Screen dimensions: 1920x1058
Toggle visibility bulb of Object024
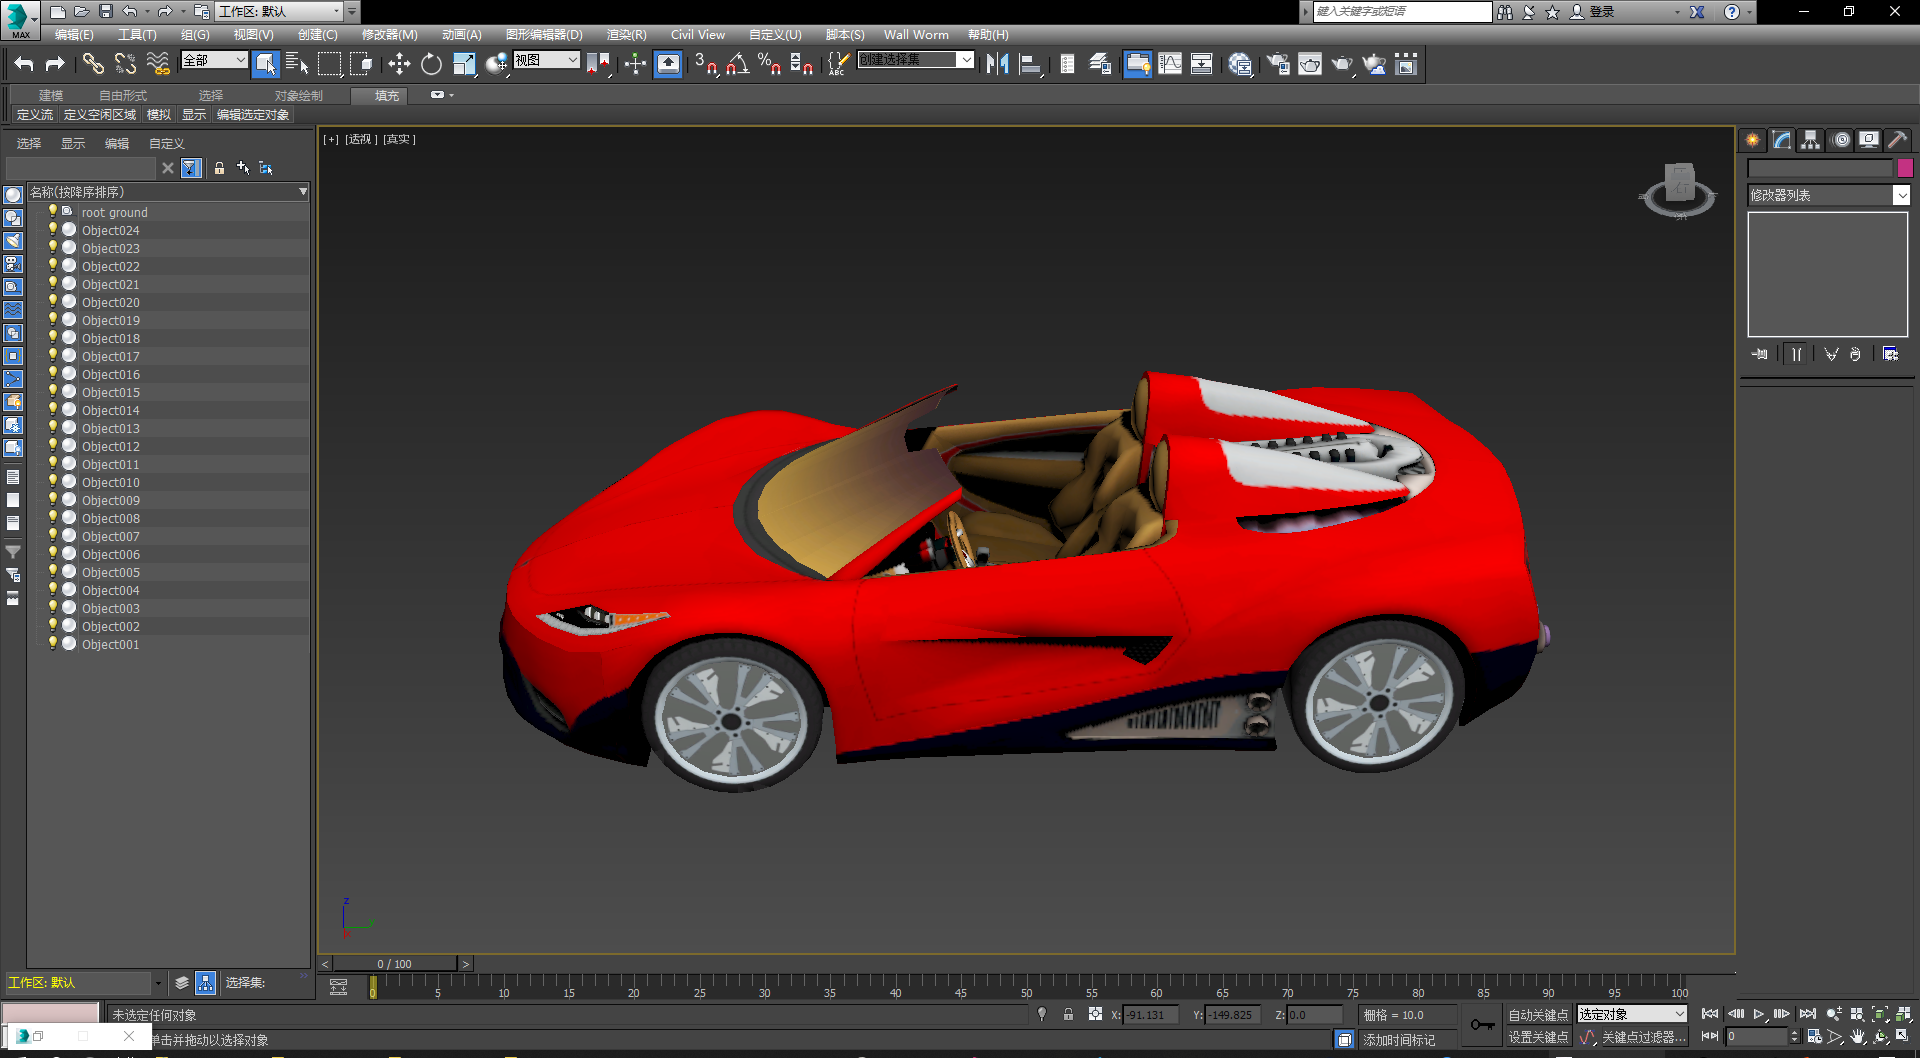53,230
